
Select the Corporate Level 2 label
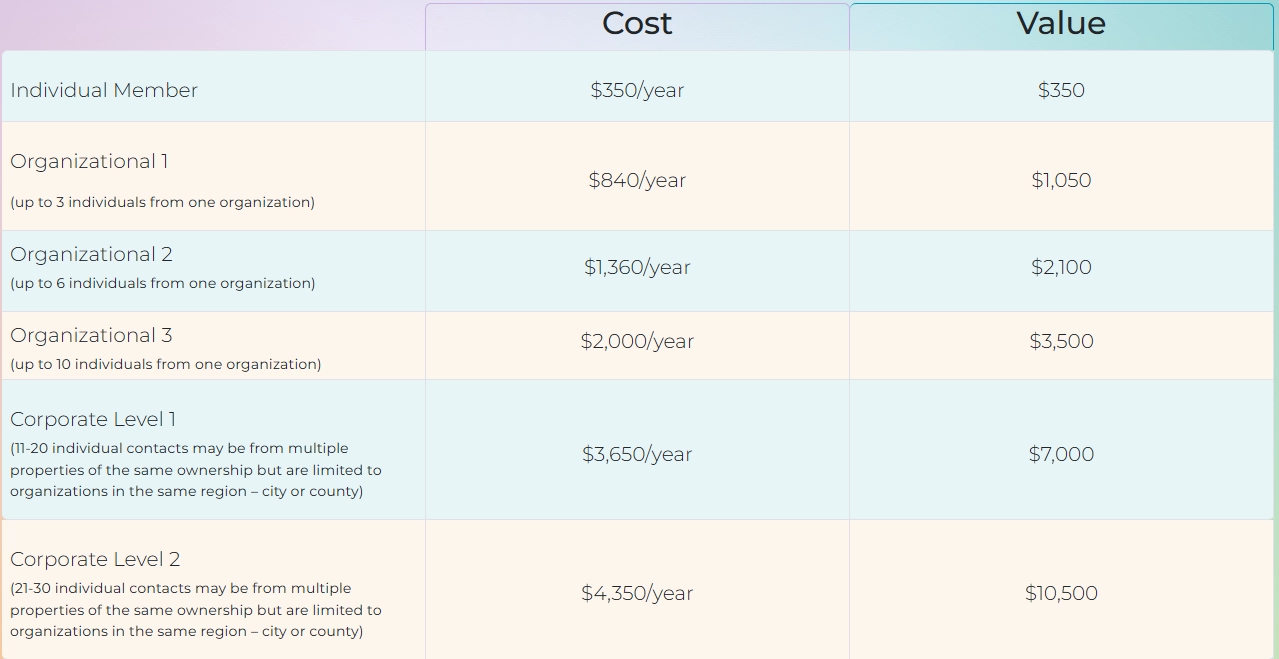(x=95, y=559)
